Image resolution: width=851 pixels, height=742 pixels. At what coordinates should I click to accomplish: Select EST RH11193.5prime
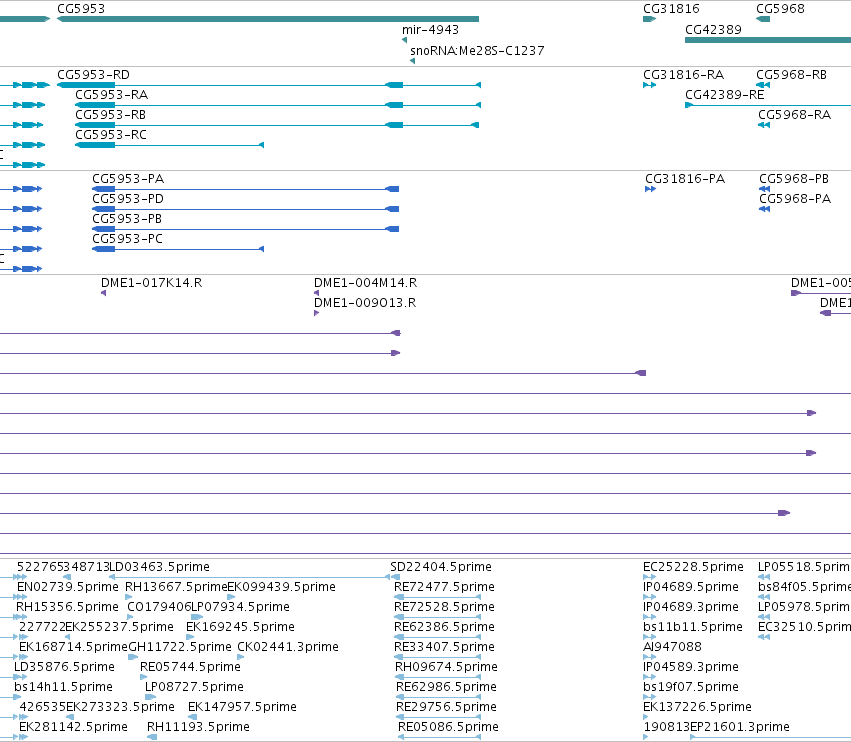198,727
